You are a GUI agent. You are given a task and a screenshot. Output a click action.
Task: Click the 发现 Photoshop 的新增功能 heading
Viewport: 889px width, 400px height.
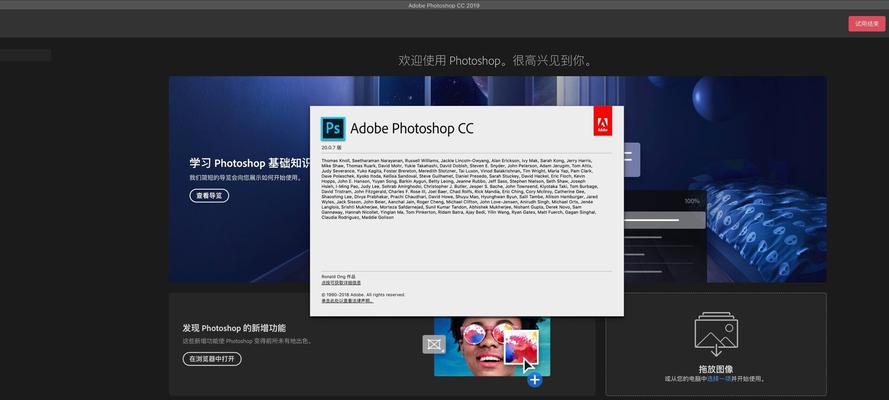pos(234,328)
